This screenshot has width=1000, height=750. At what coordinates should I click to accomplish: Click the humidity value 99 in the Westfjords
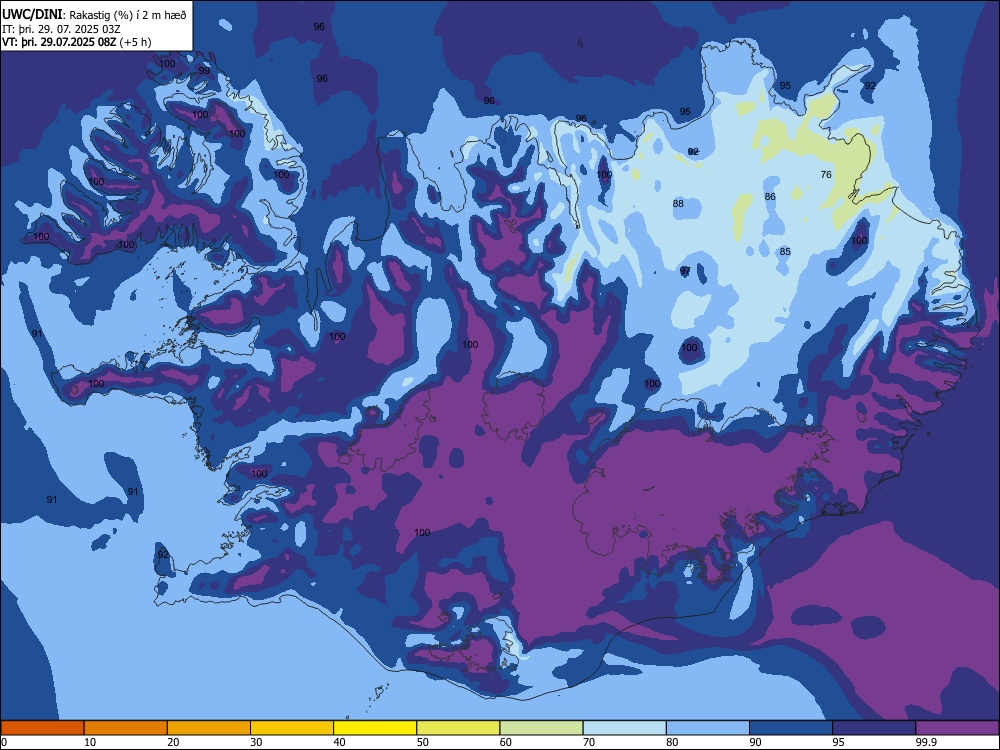tap(204, 70)
